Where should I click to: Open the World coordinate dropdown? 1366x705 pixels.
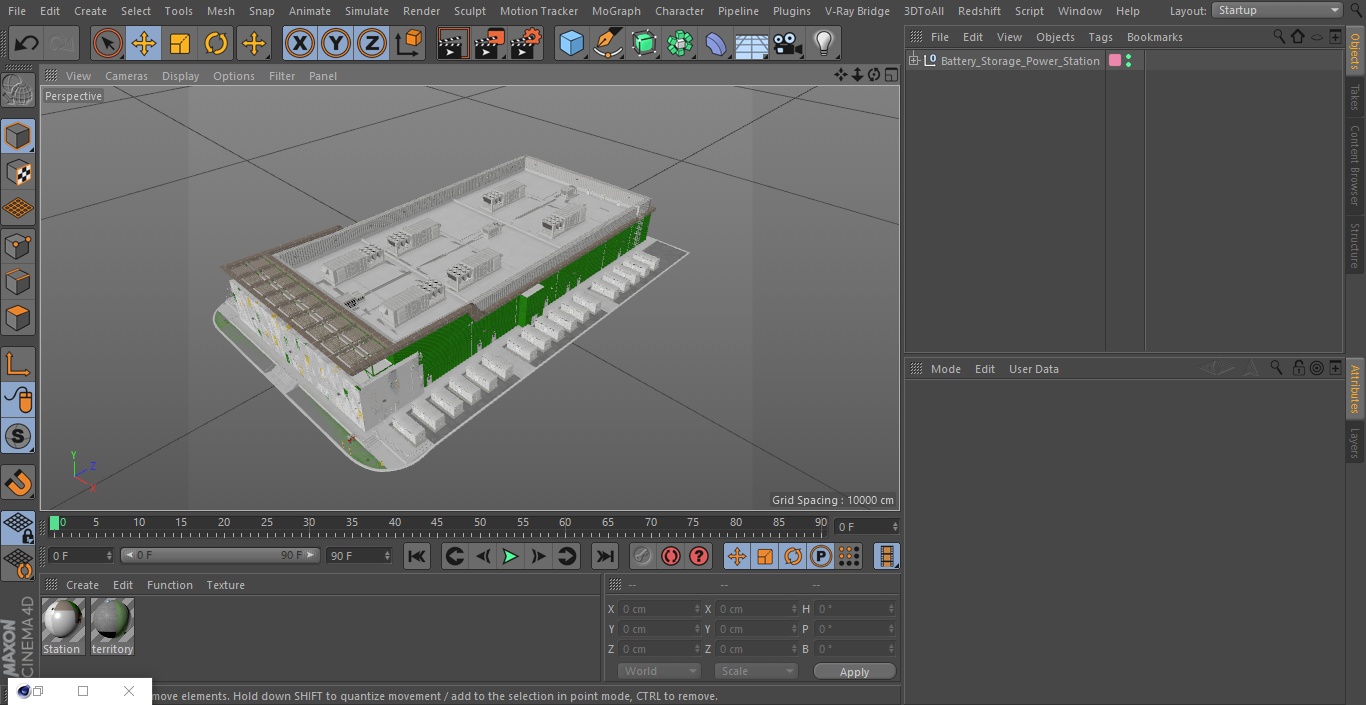658,671
